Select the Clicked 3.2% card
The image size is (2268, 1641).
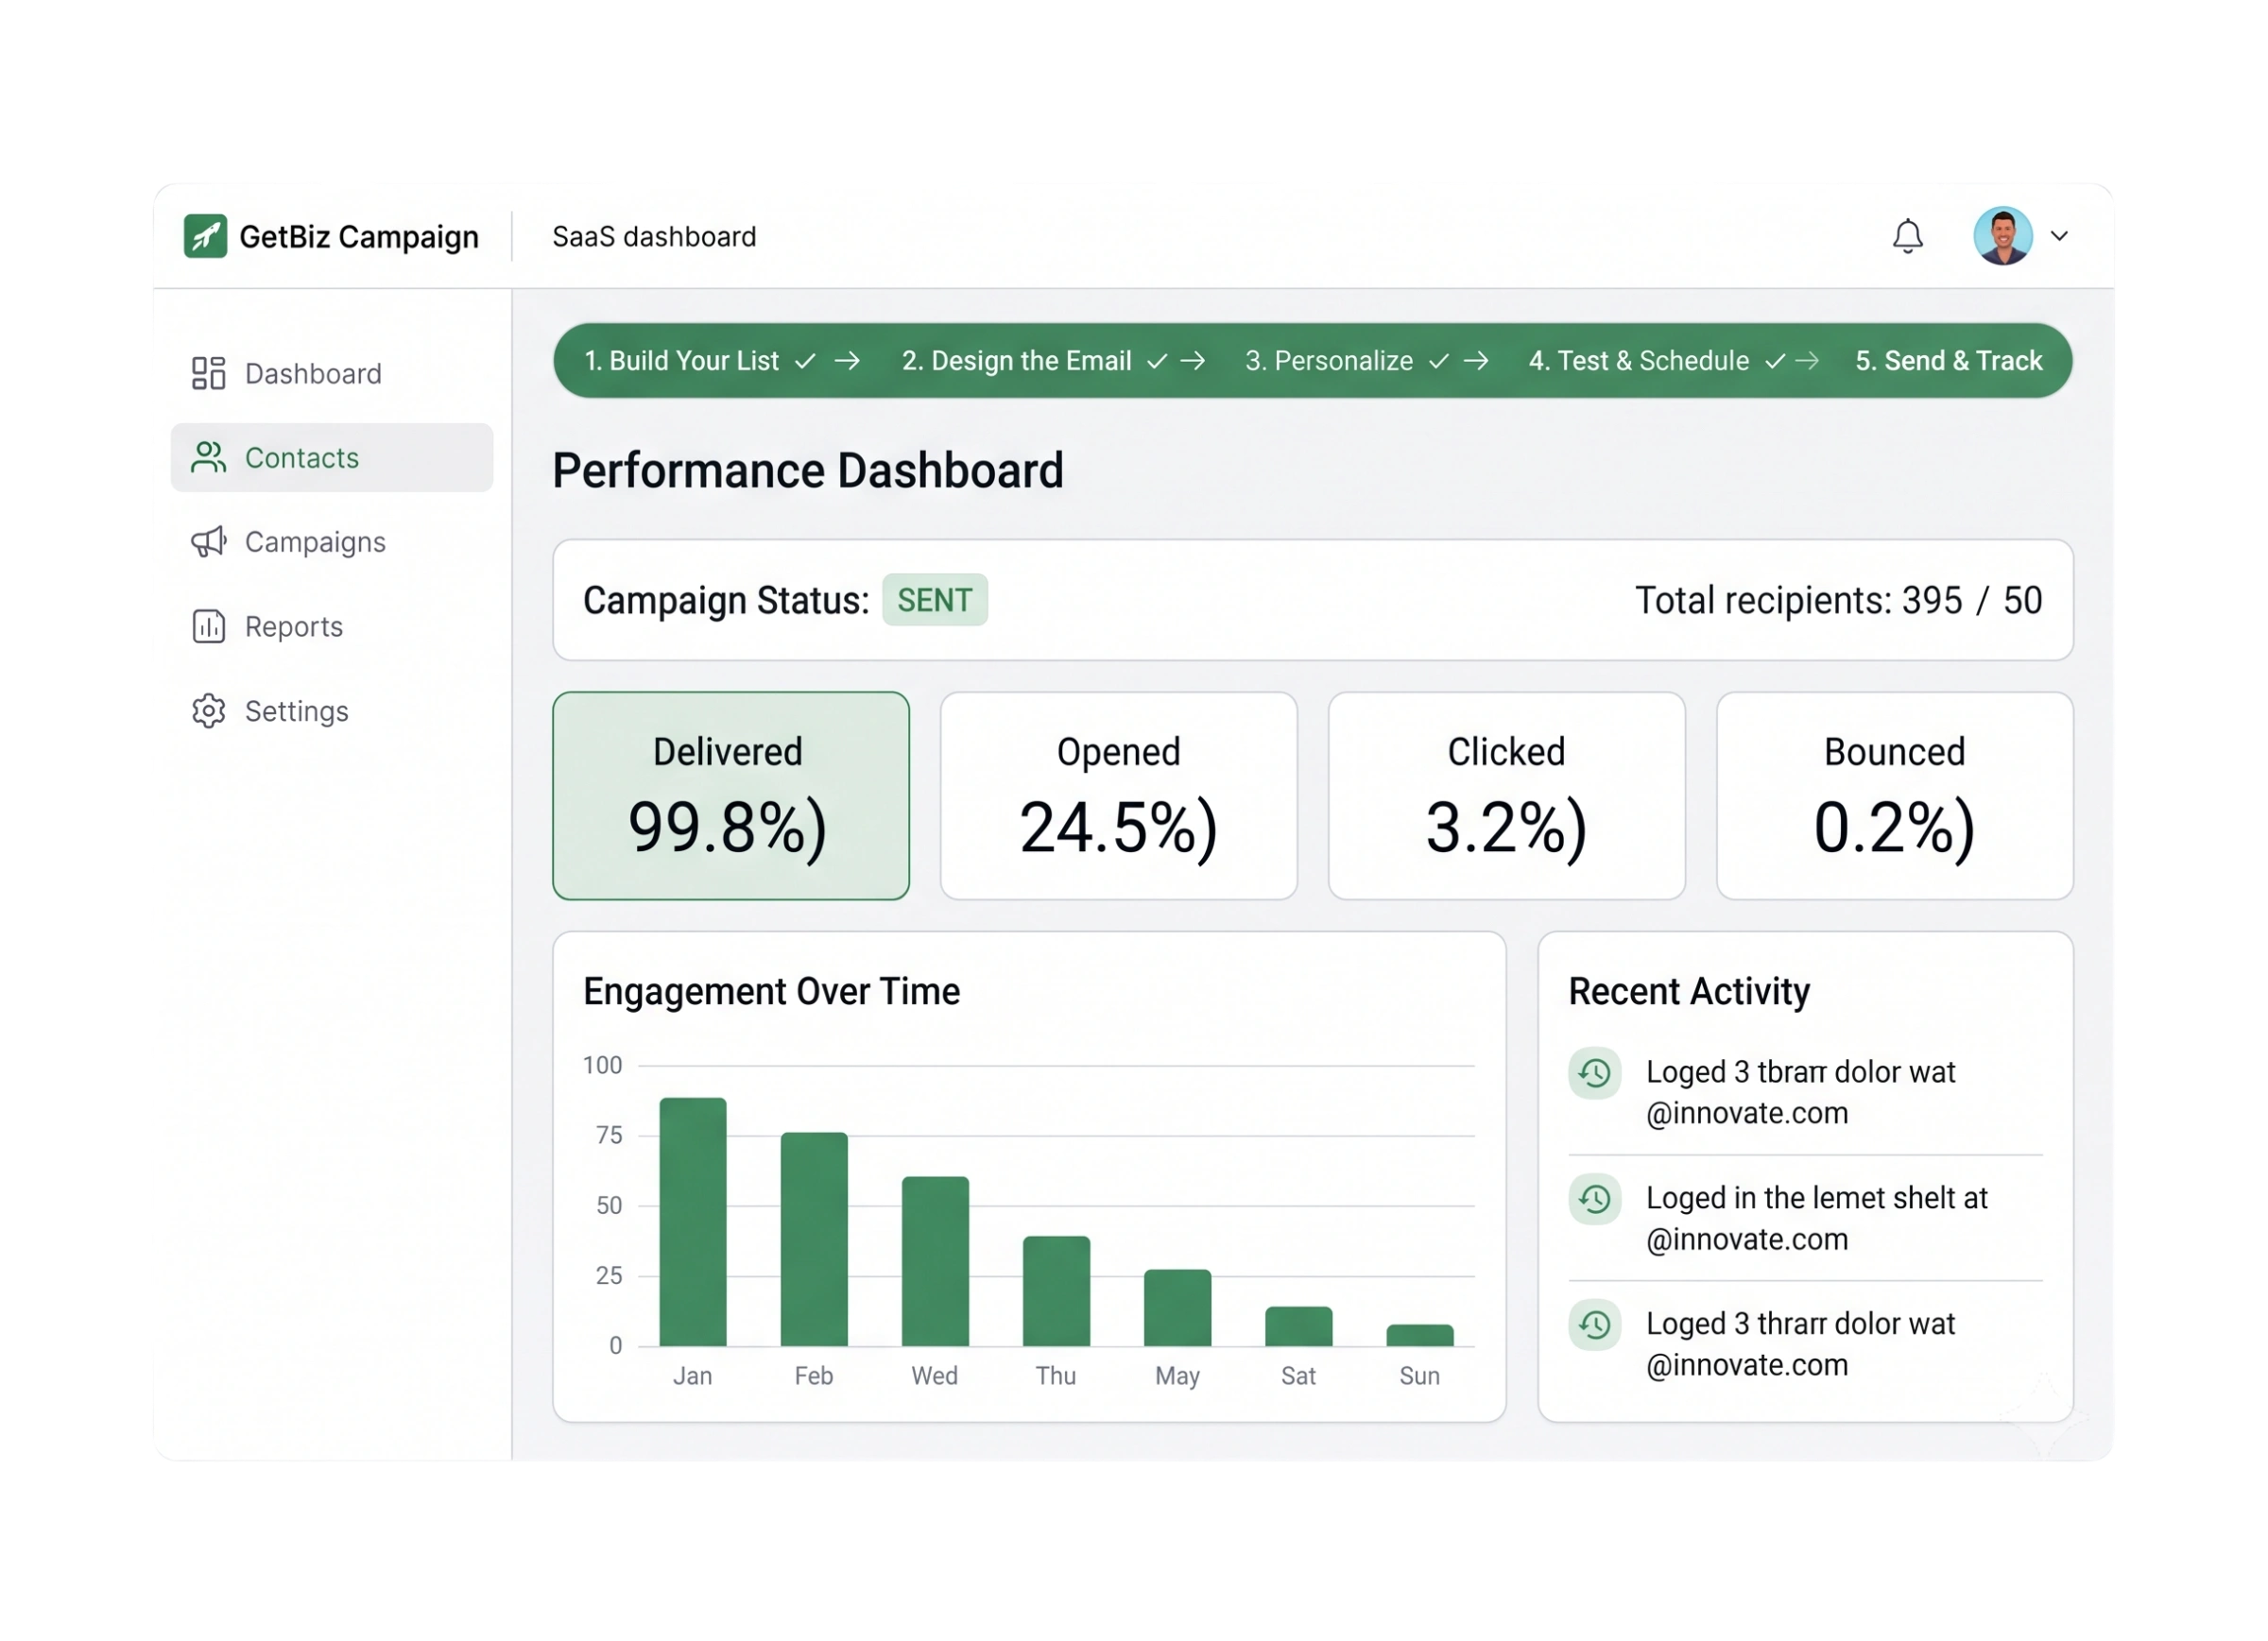coord(1506,795)
